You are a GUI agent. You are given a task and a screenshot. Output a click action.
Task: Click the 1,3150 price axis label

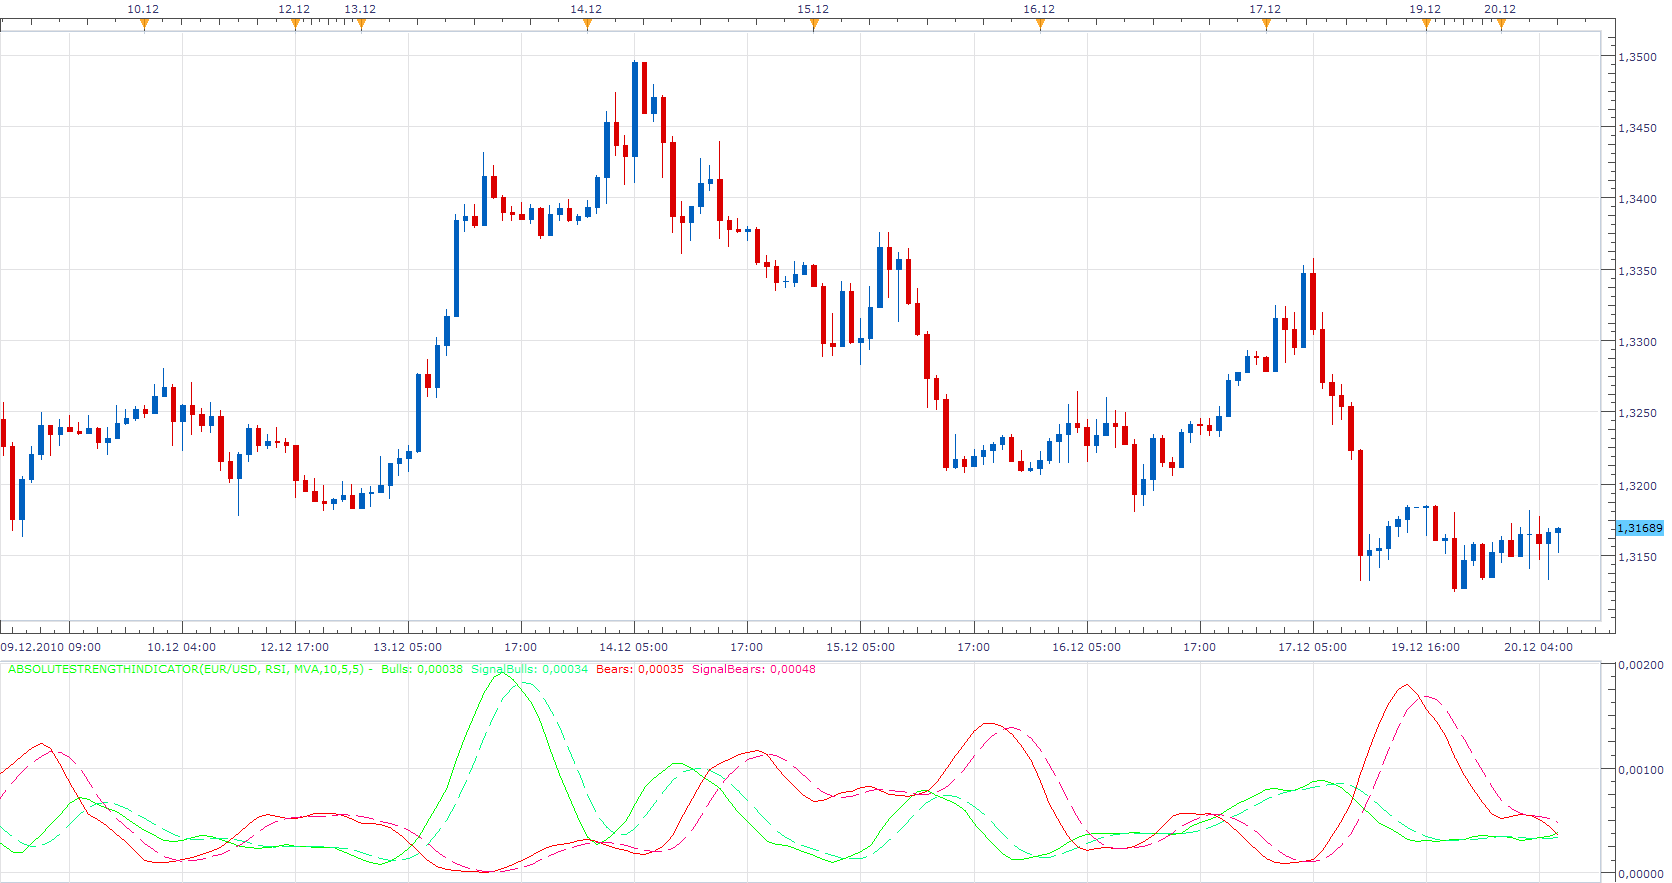pyautogui.click(x=1637, y=557)
